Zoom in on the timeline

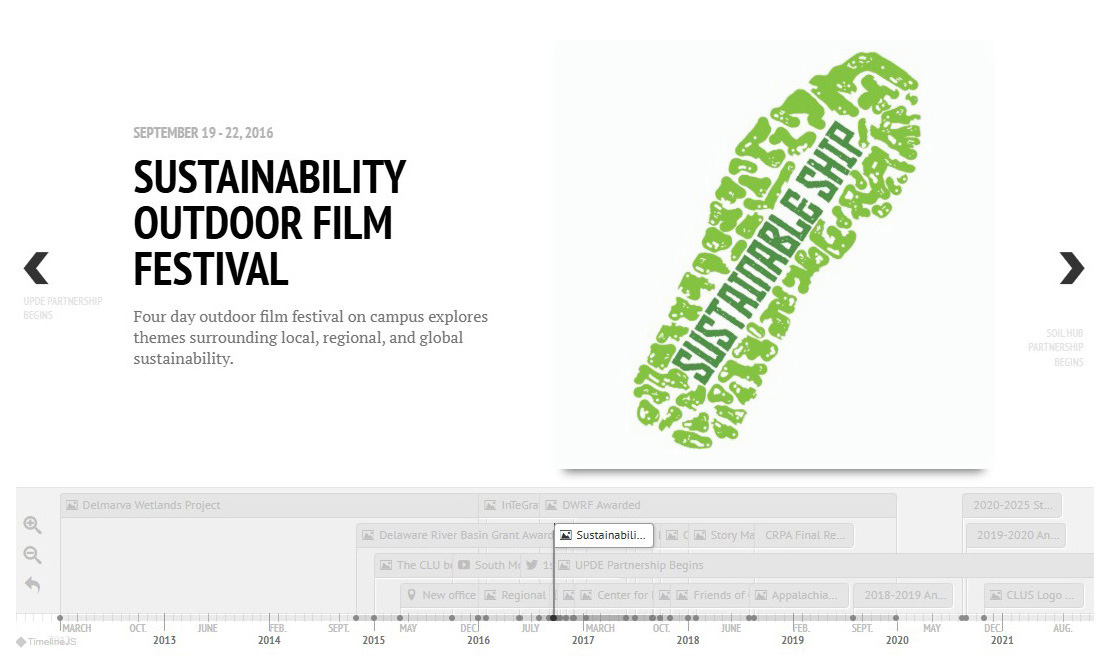(x=32, y=525)
